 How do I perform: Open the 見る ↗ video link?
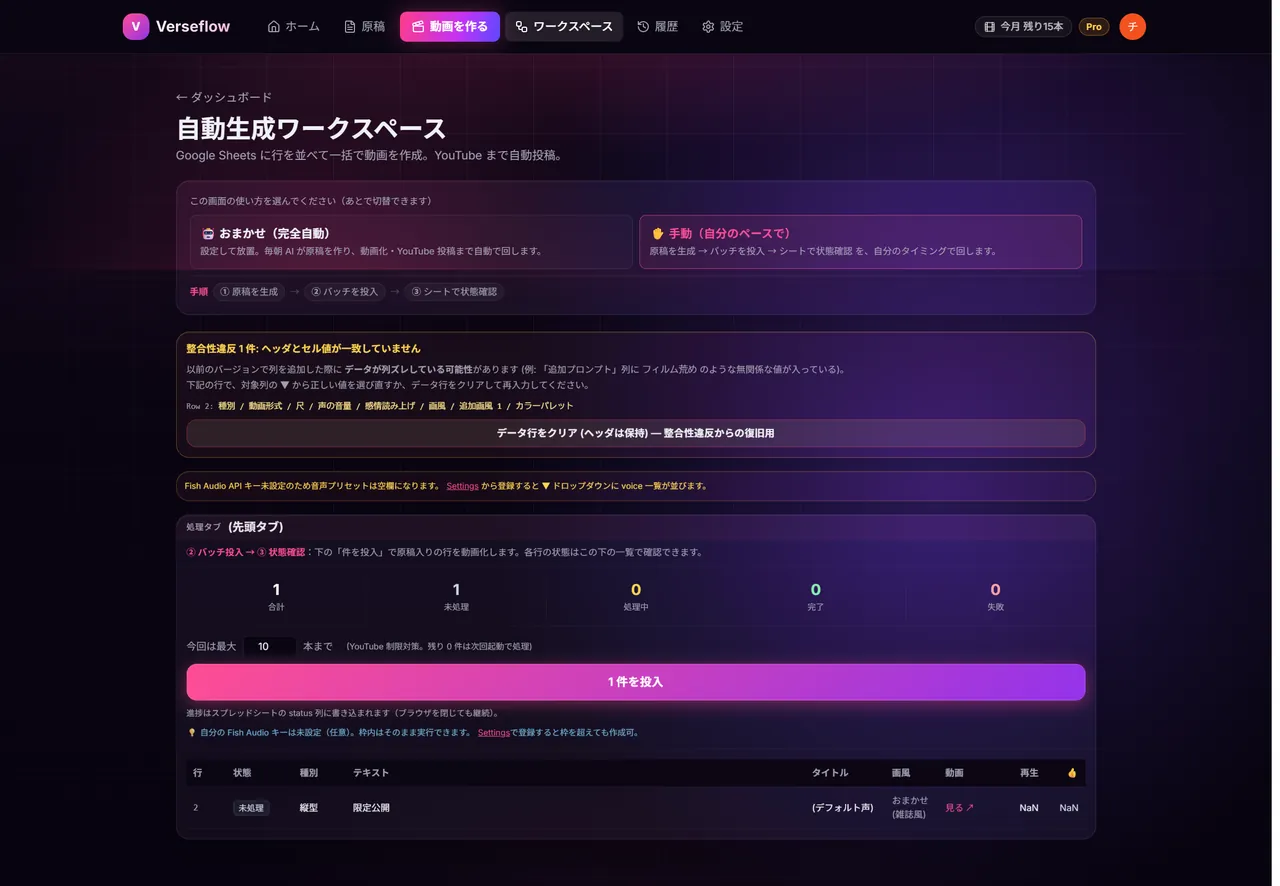tap(959, 808)
